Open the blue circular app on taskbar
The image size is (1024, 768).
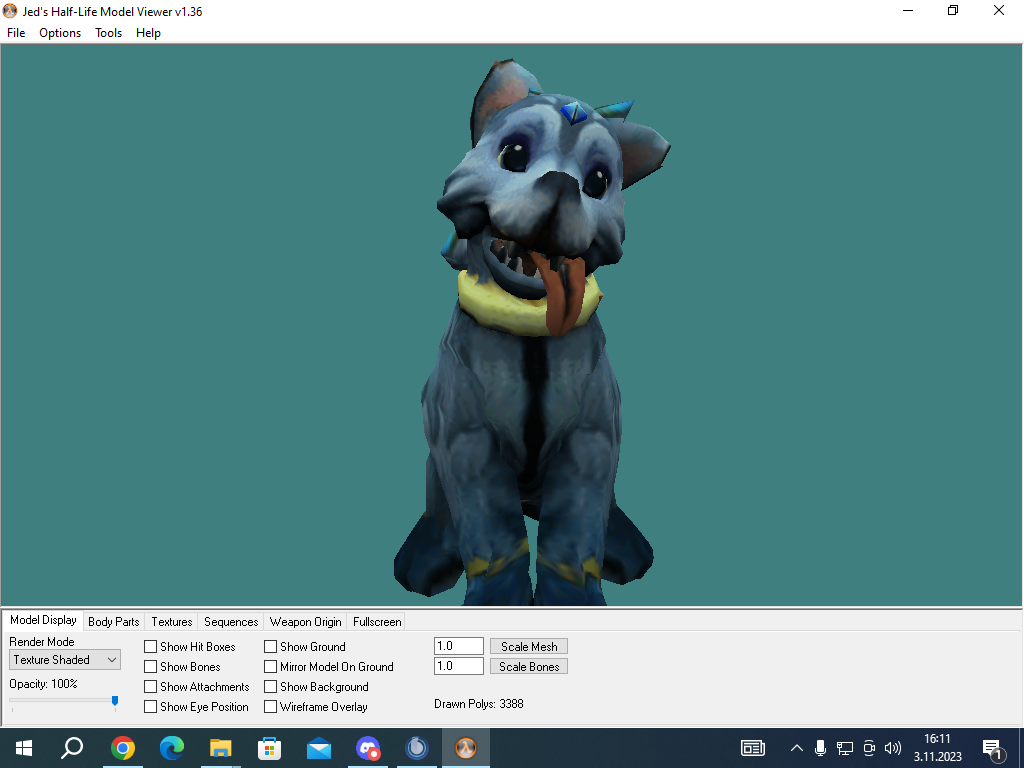coord(417,748)
